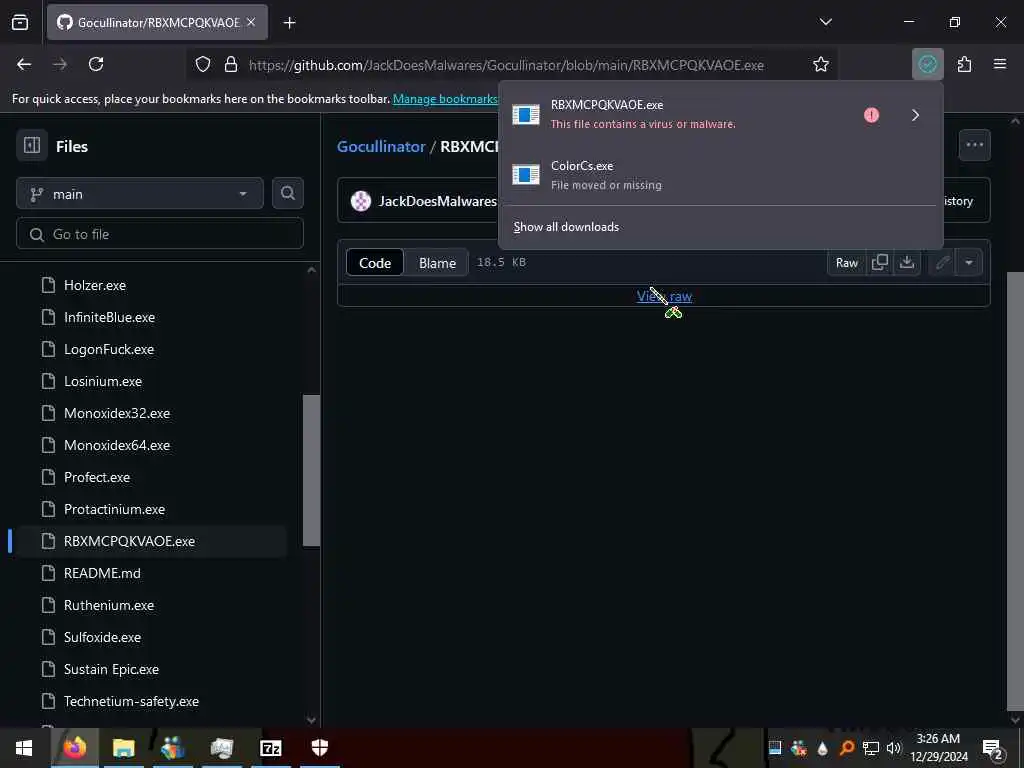This screenshot has height=768, width=1024.
Task: Copy raw file with the copy icon
Action: (880, 263)
